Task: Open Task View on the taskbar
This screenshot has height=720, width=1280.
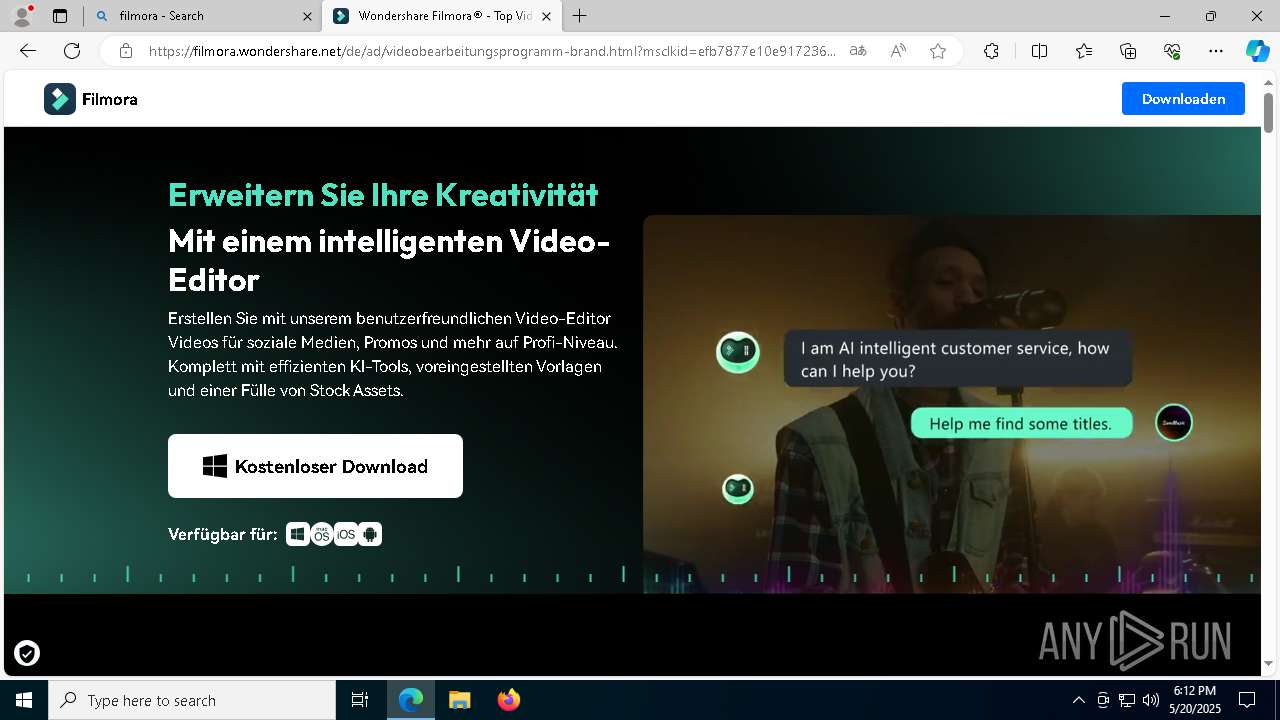Action: click(x=360, y=700)
